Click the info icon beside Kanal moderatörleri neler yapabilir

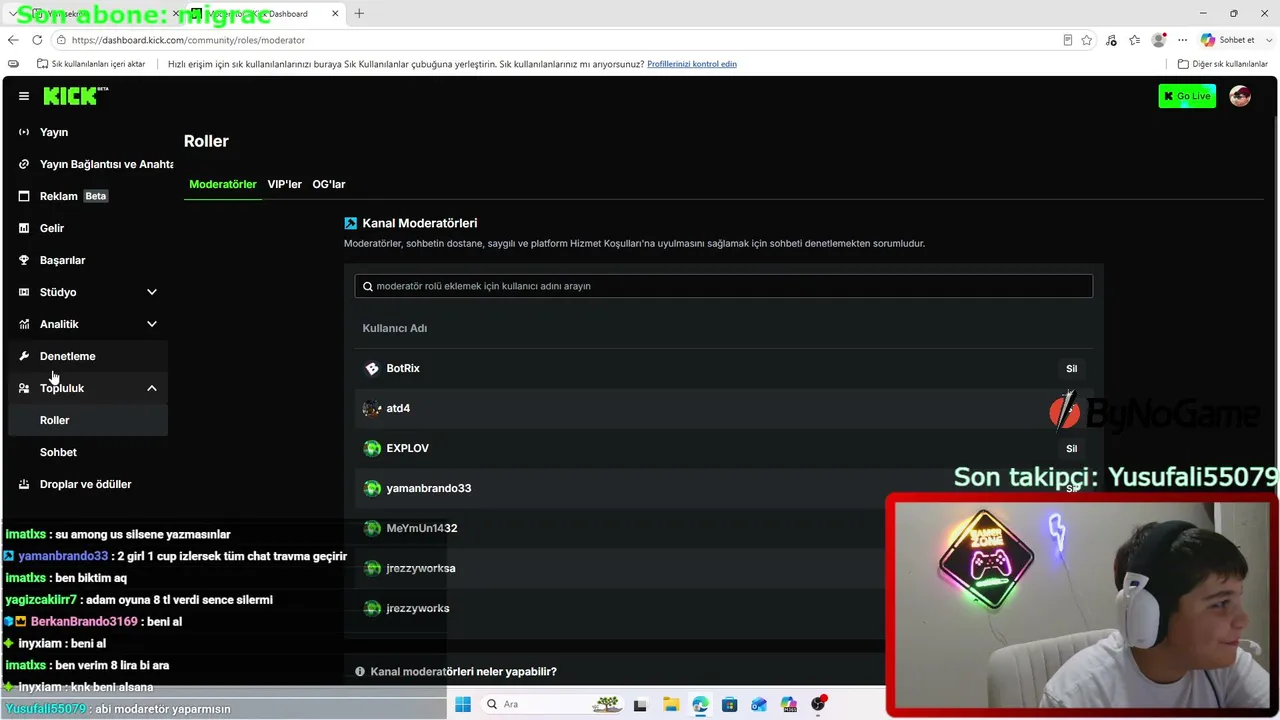pos(360,672)
